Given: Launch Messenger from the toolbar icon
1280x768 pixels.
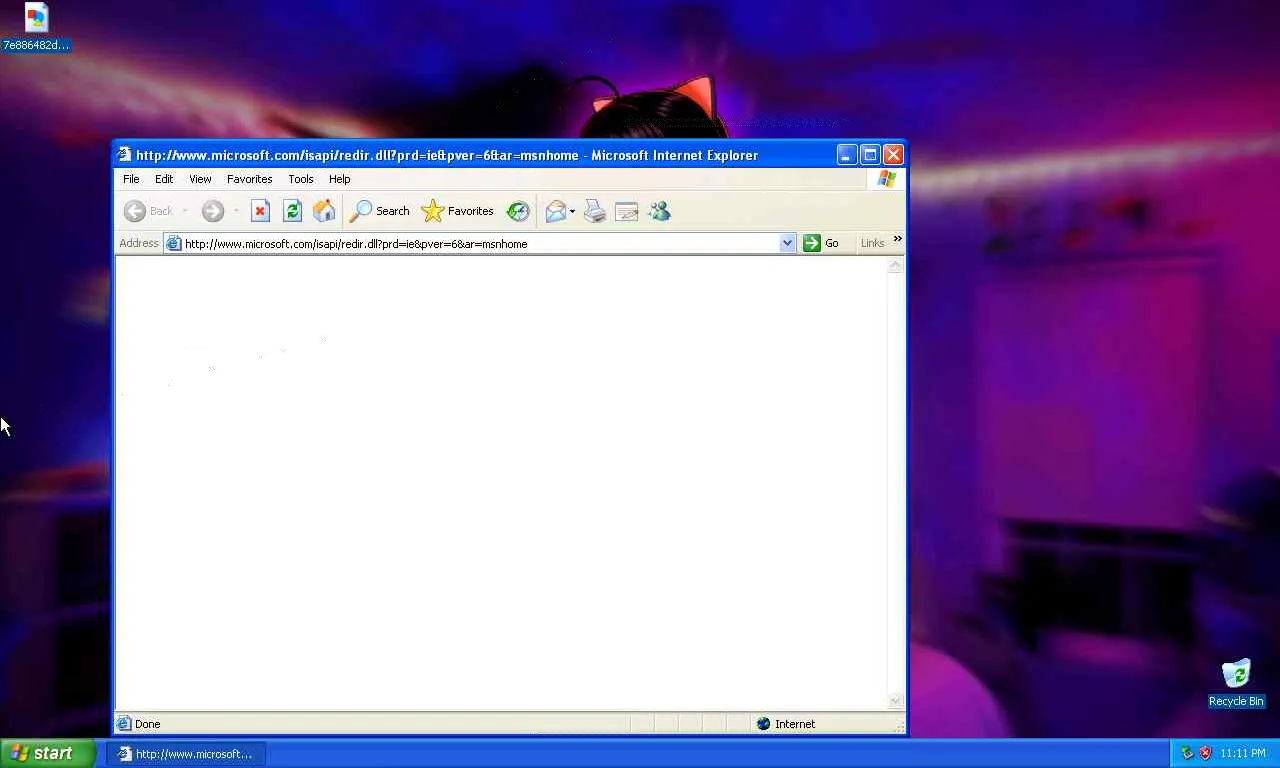Looking at the screenshot, I should [659, 211].
